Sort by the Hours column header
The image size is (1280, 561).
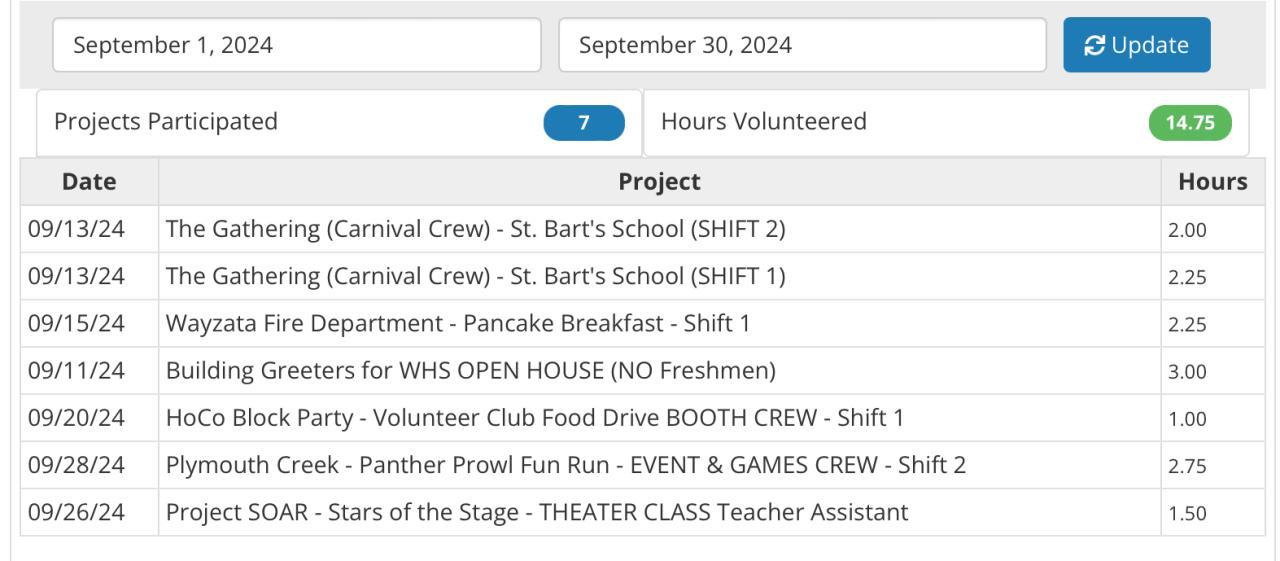click(1213, 182)
